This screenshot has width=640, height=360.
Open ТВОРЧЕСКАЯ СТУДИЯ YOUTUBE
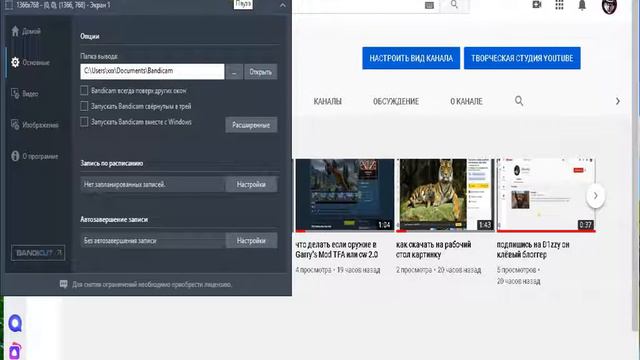pos(522,58)
